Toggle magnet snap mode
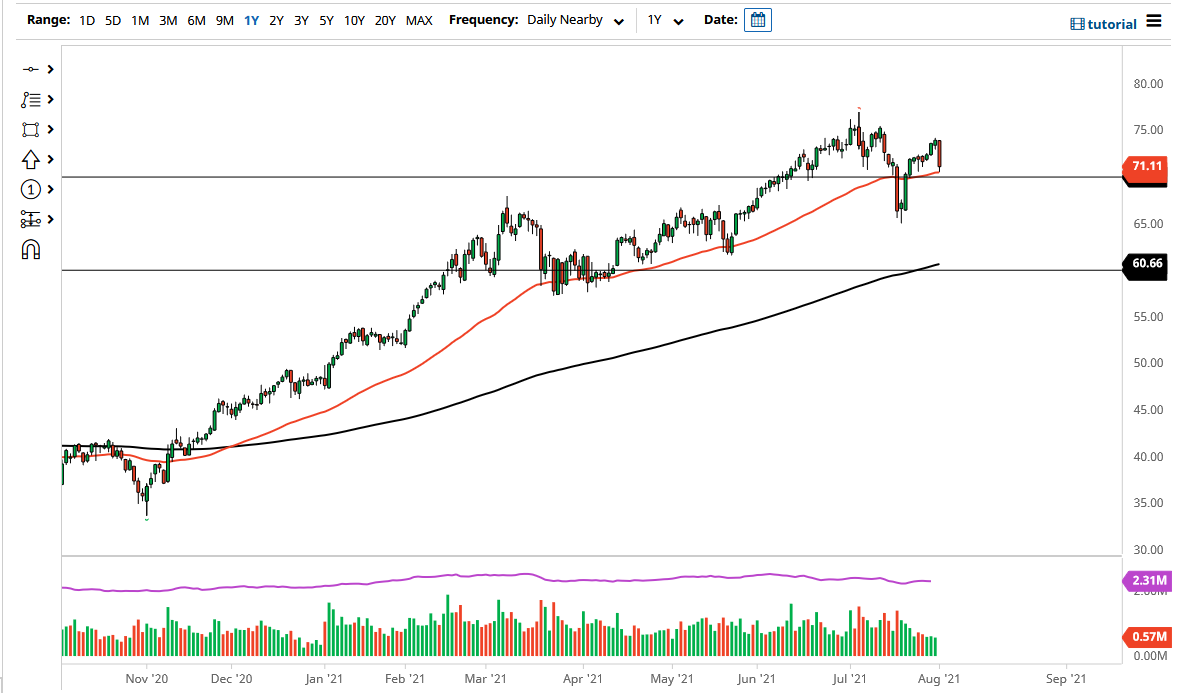The image size is (1178, 693). point(30,249)
